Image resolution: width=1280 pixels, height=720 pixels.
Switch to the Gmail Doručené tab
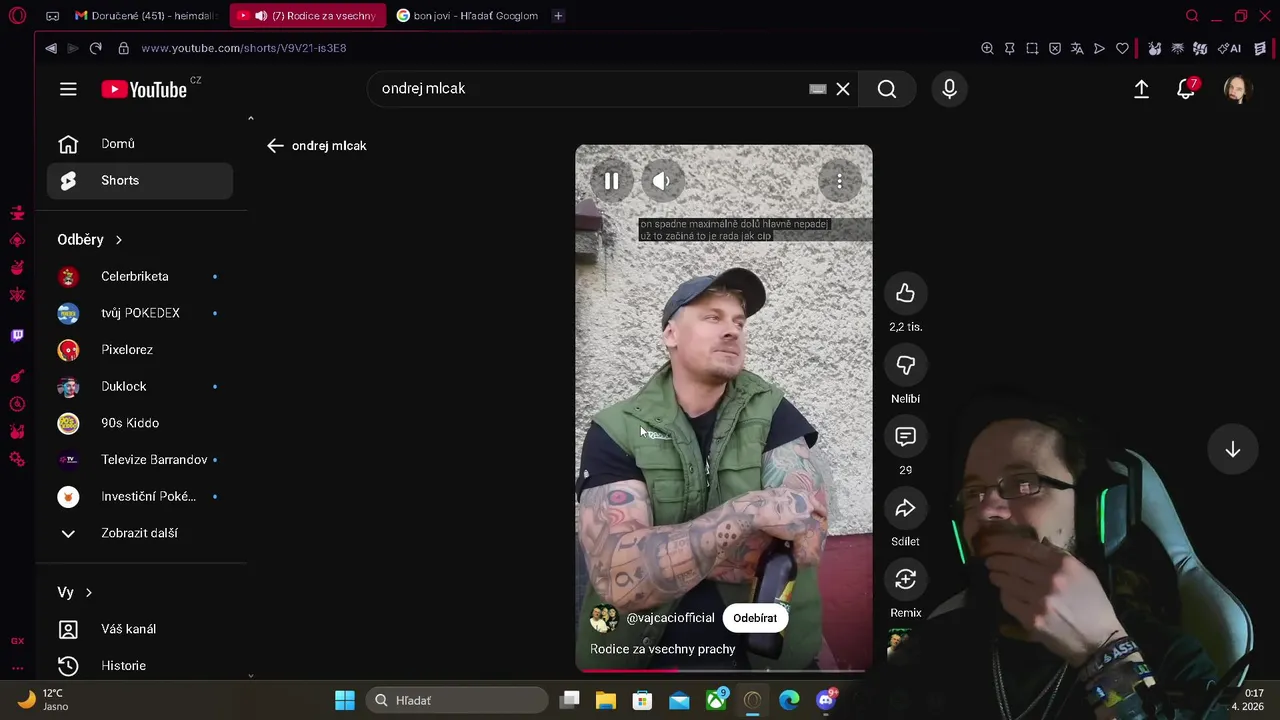tap(147, 16)
